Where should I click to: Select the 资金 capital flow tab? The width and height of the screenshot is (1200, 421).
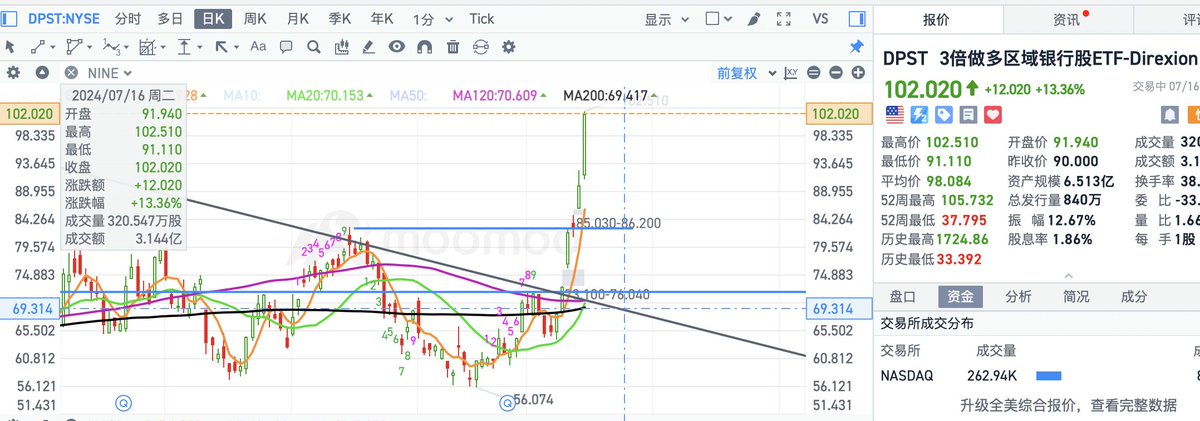click(x=961, y=296)
